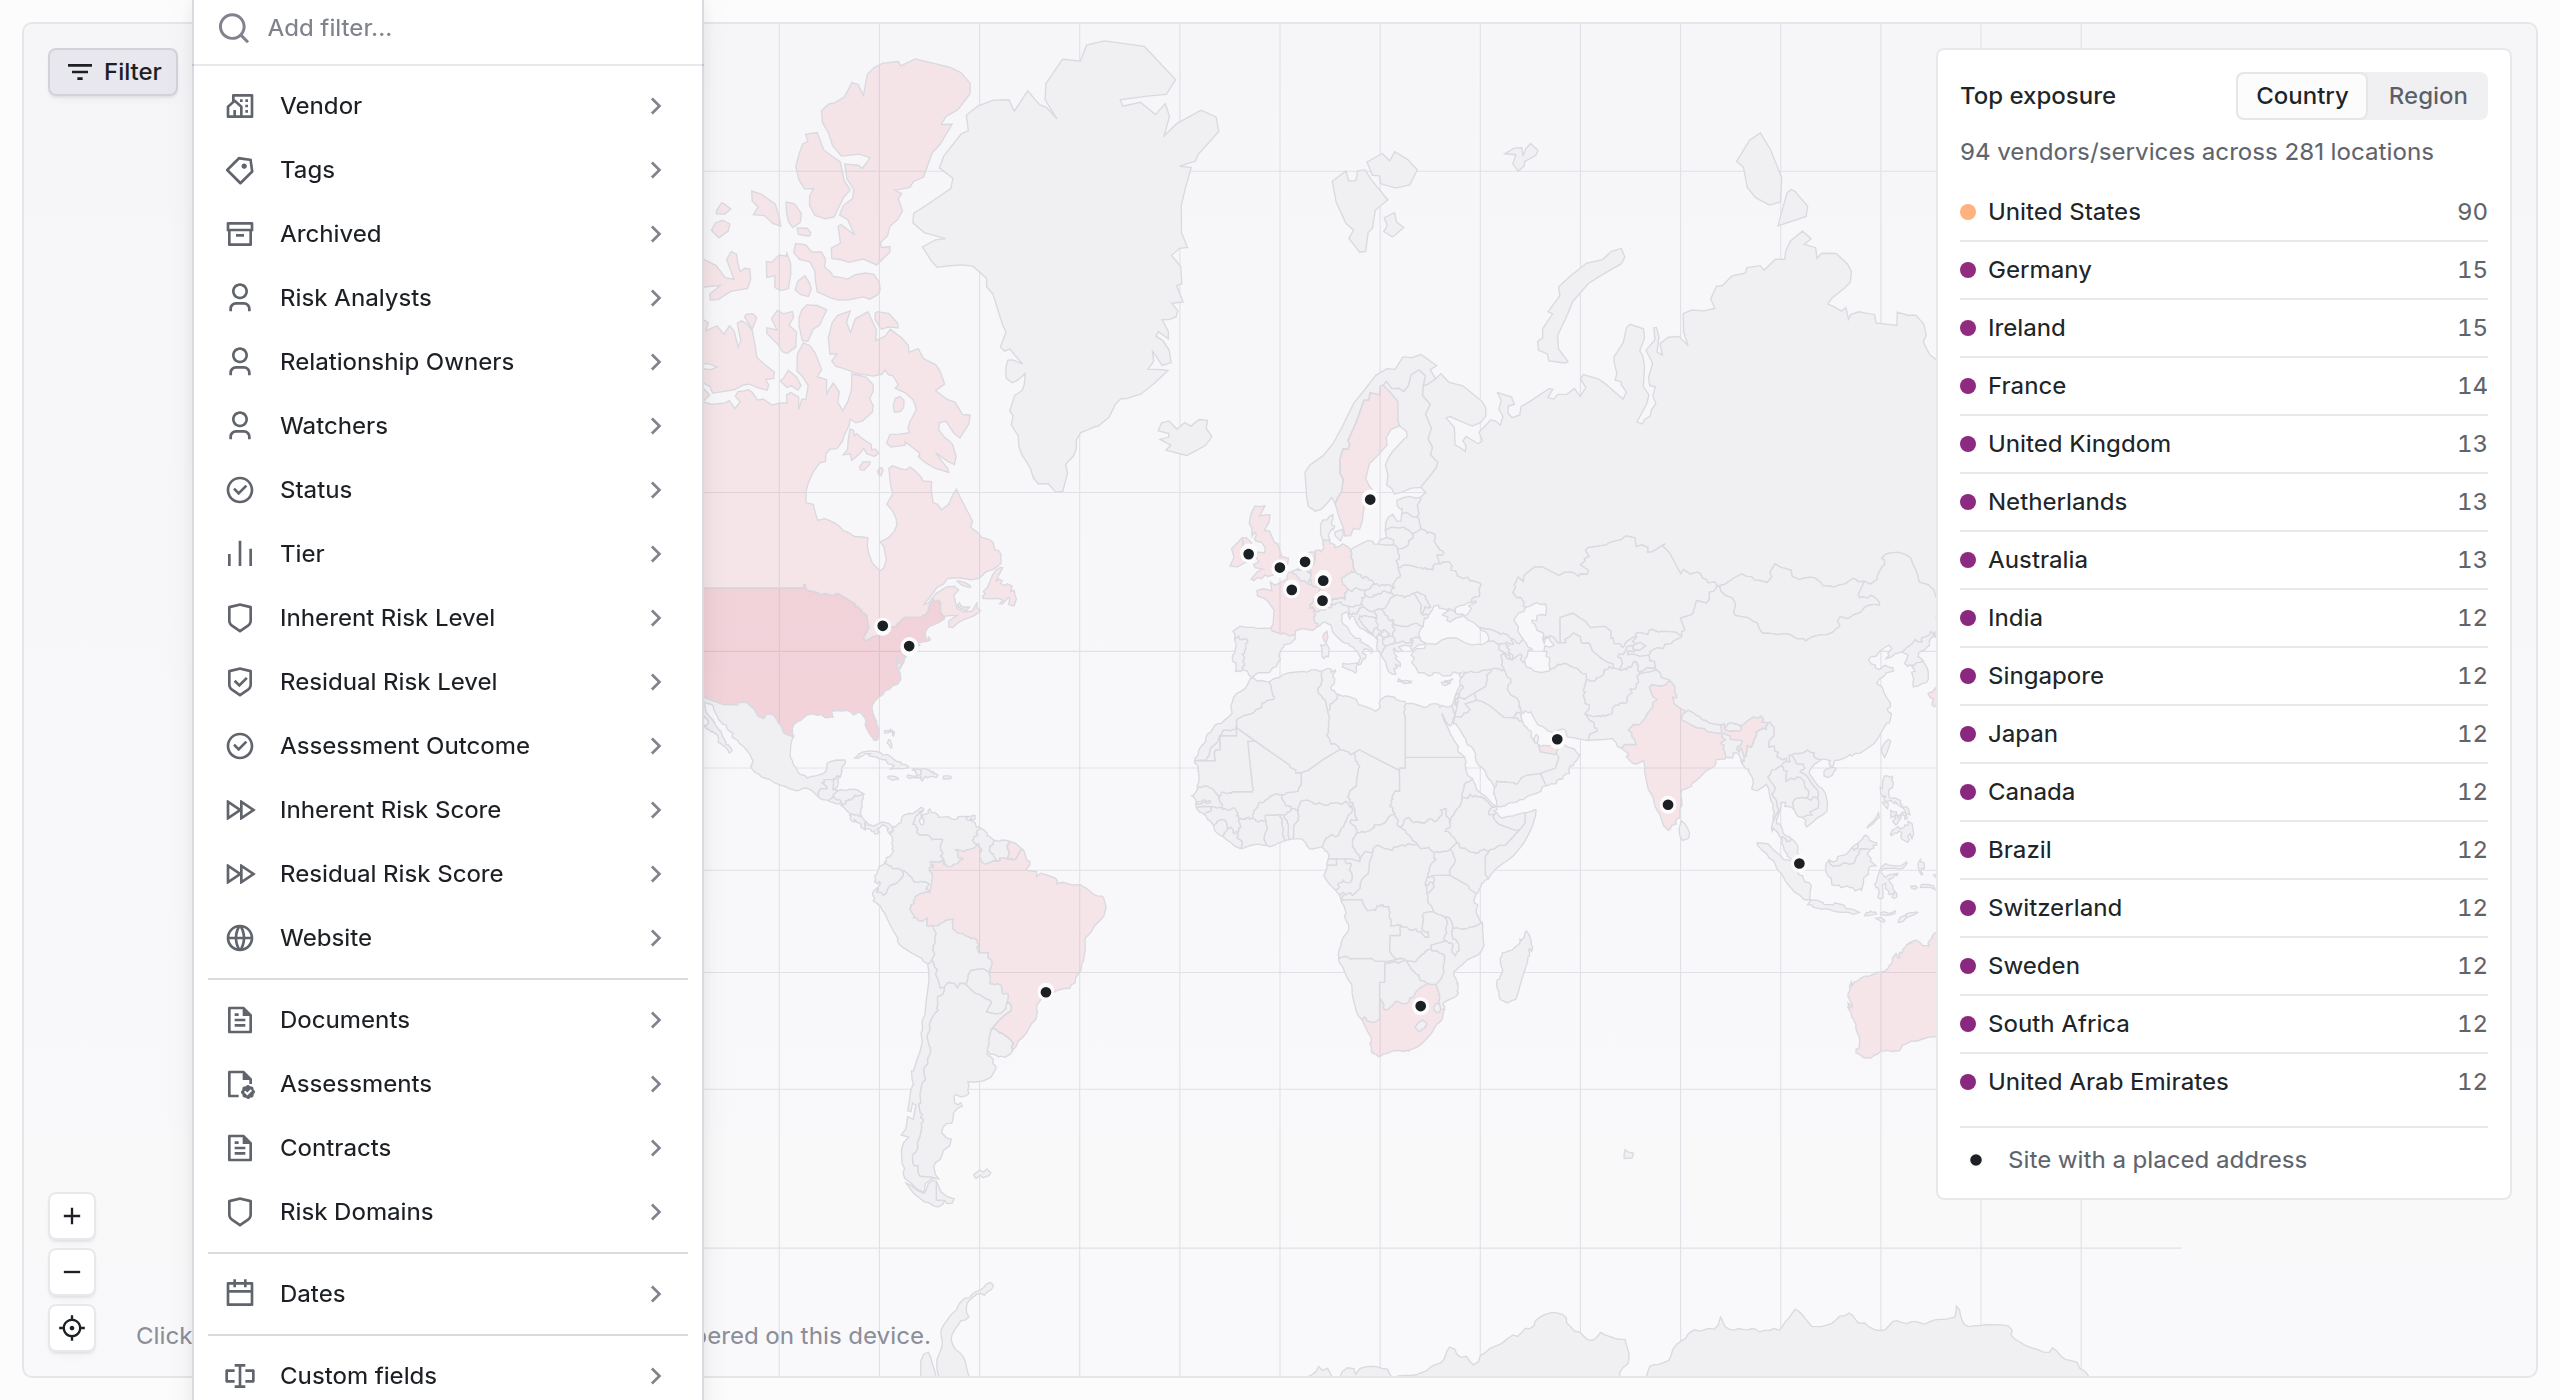The height and width of the screenshot is (1400, 2560).
Task: Click the Status checkmark circle icon
Action: pyautogui.click(x=240, y=490)
